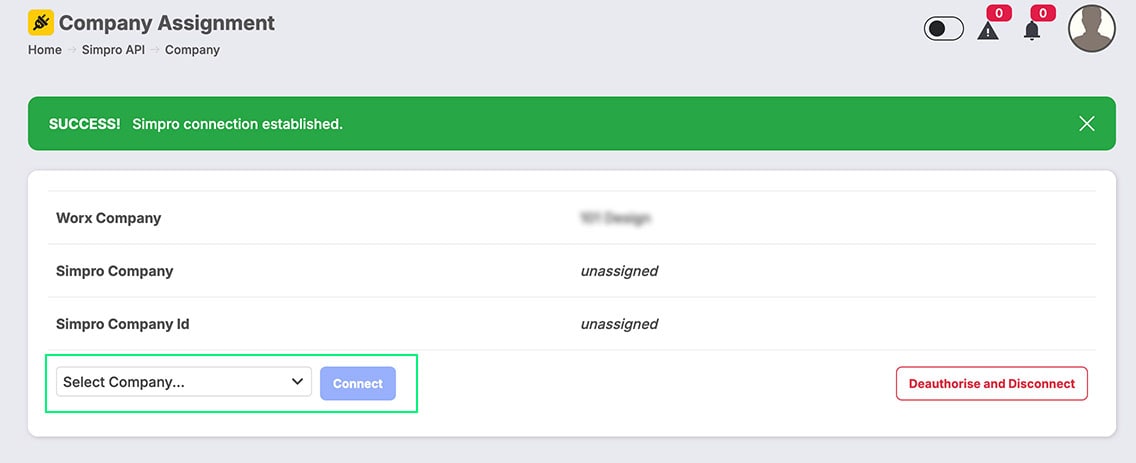Dismiss the success banner with the X
This screenshot has height=463, width=1136.
click(x=1086, y=124)
